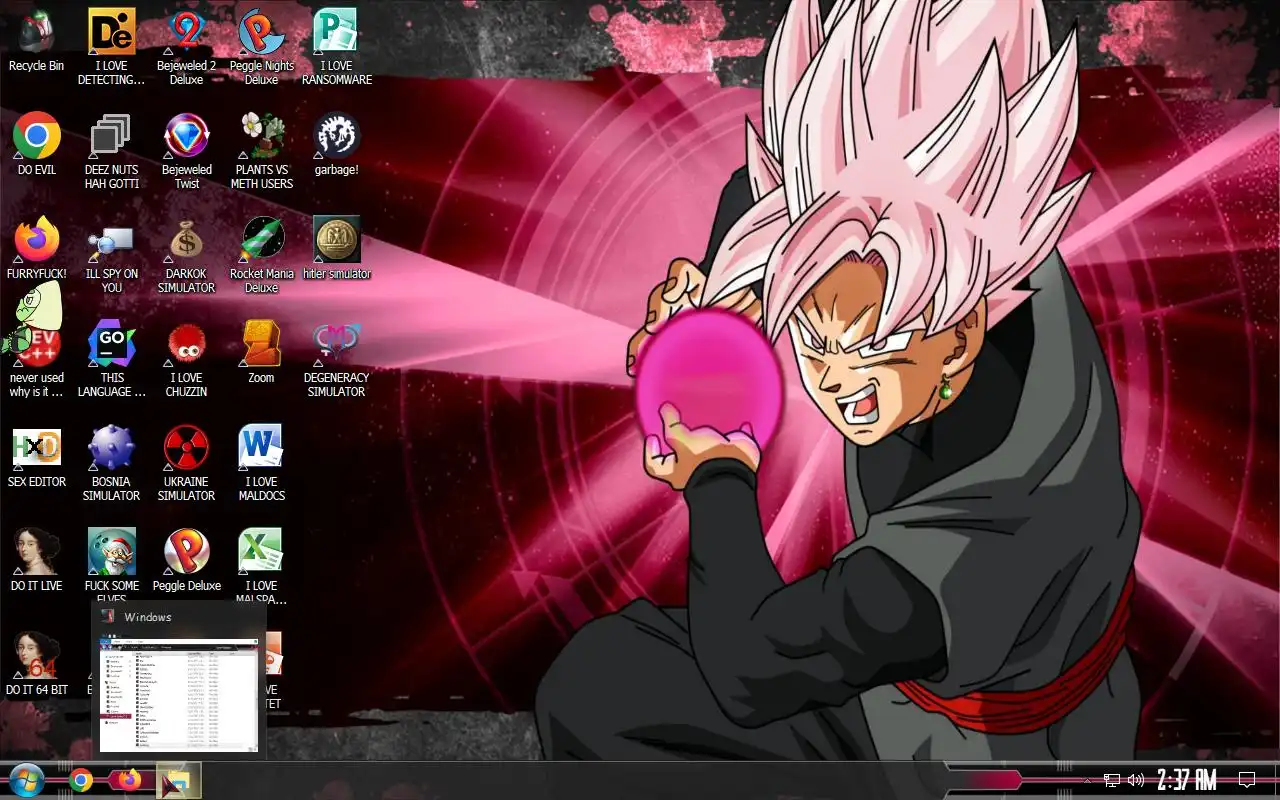Image resolution: width=1280 pixels, height=800 pixels.
Task: Click the File Explorer taskbar button
Action: (179, 781)
